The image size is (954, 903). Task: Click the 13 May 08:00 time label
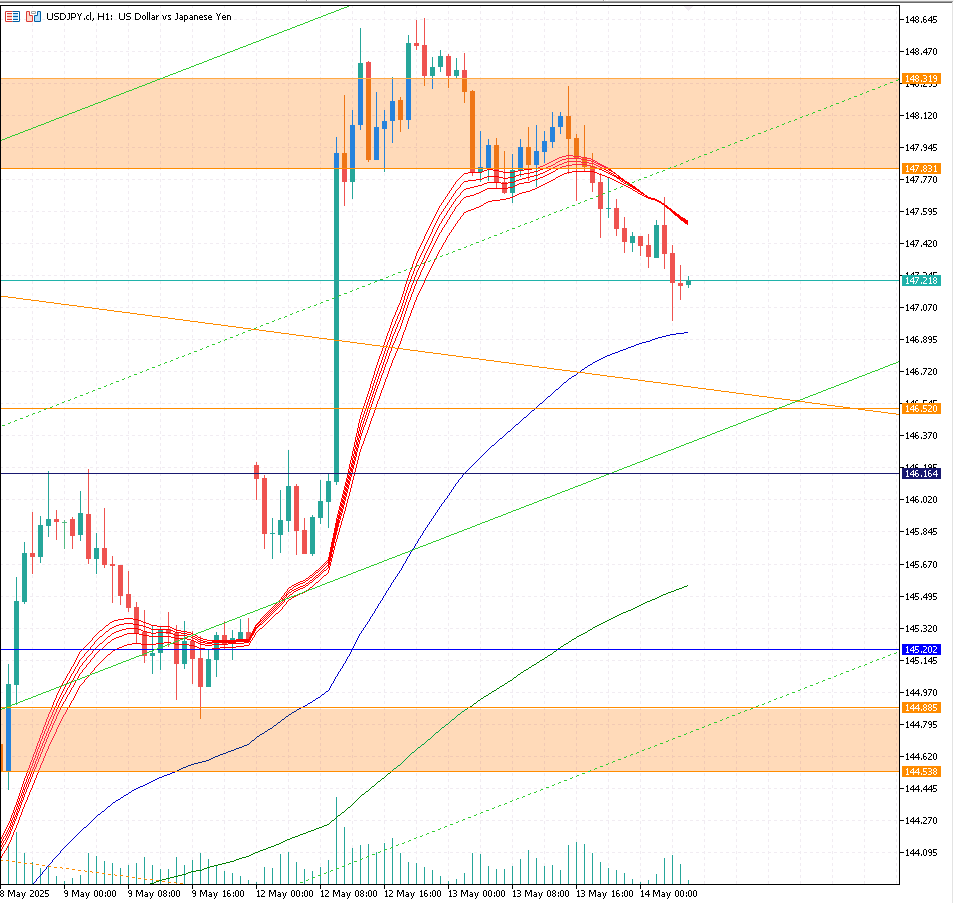pos(540,894)
